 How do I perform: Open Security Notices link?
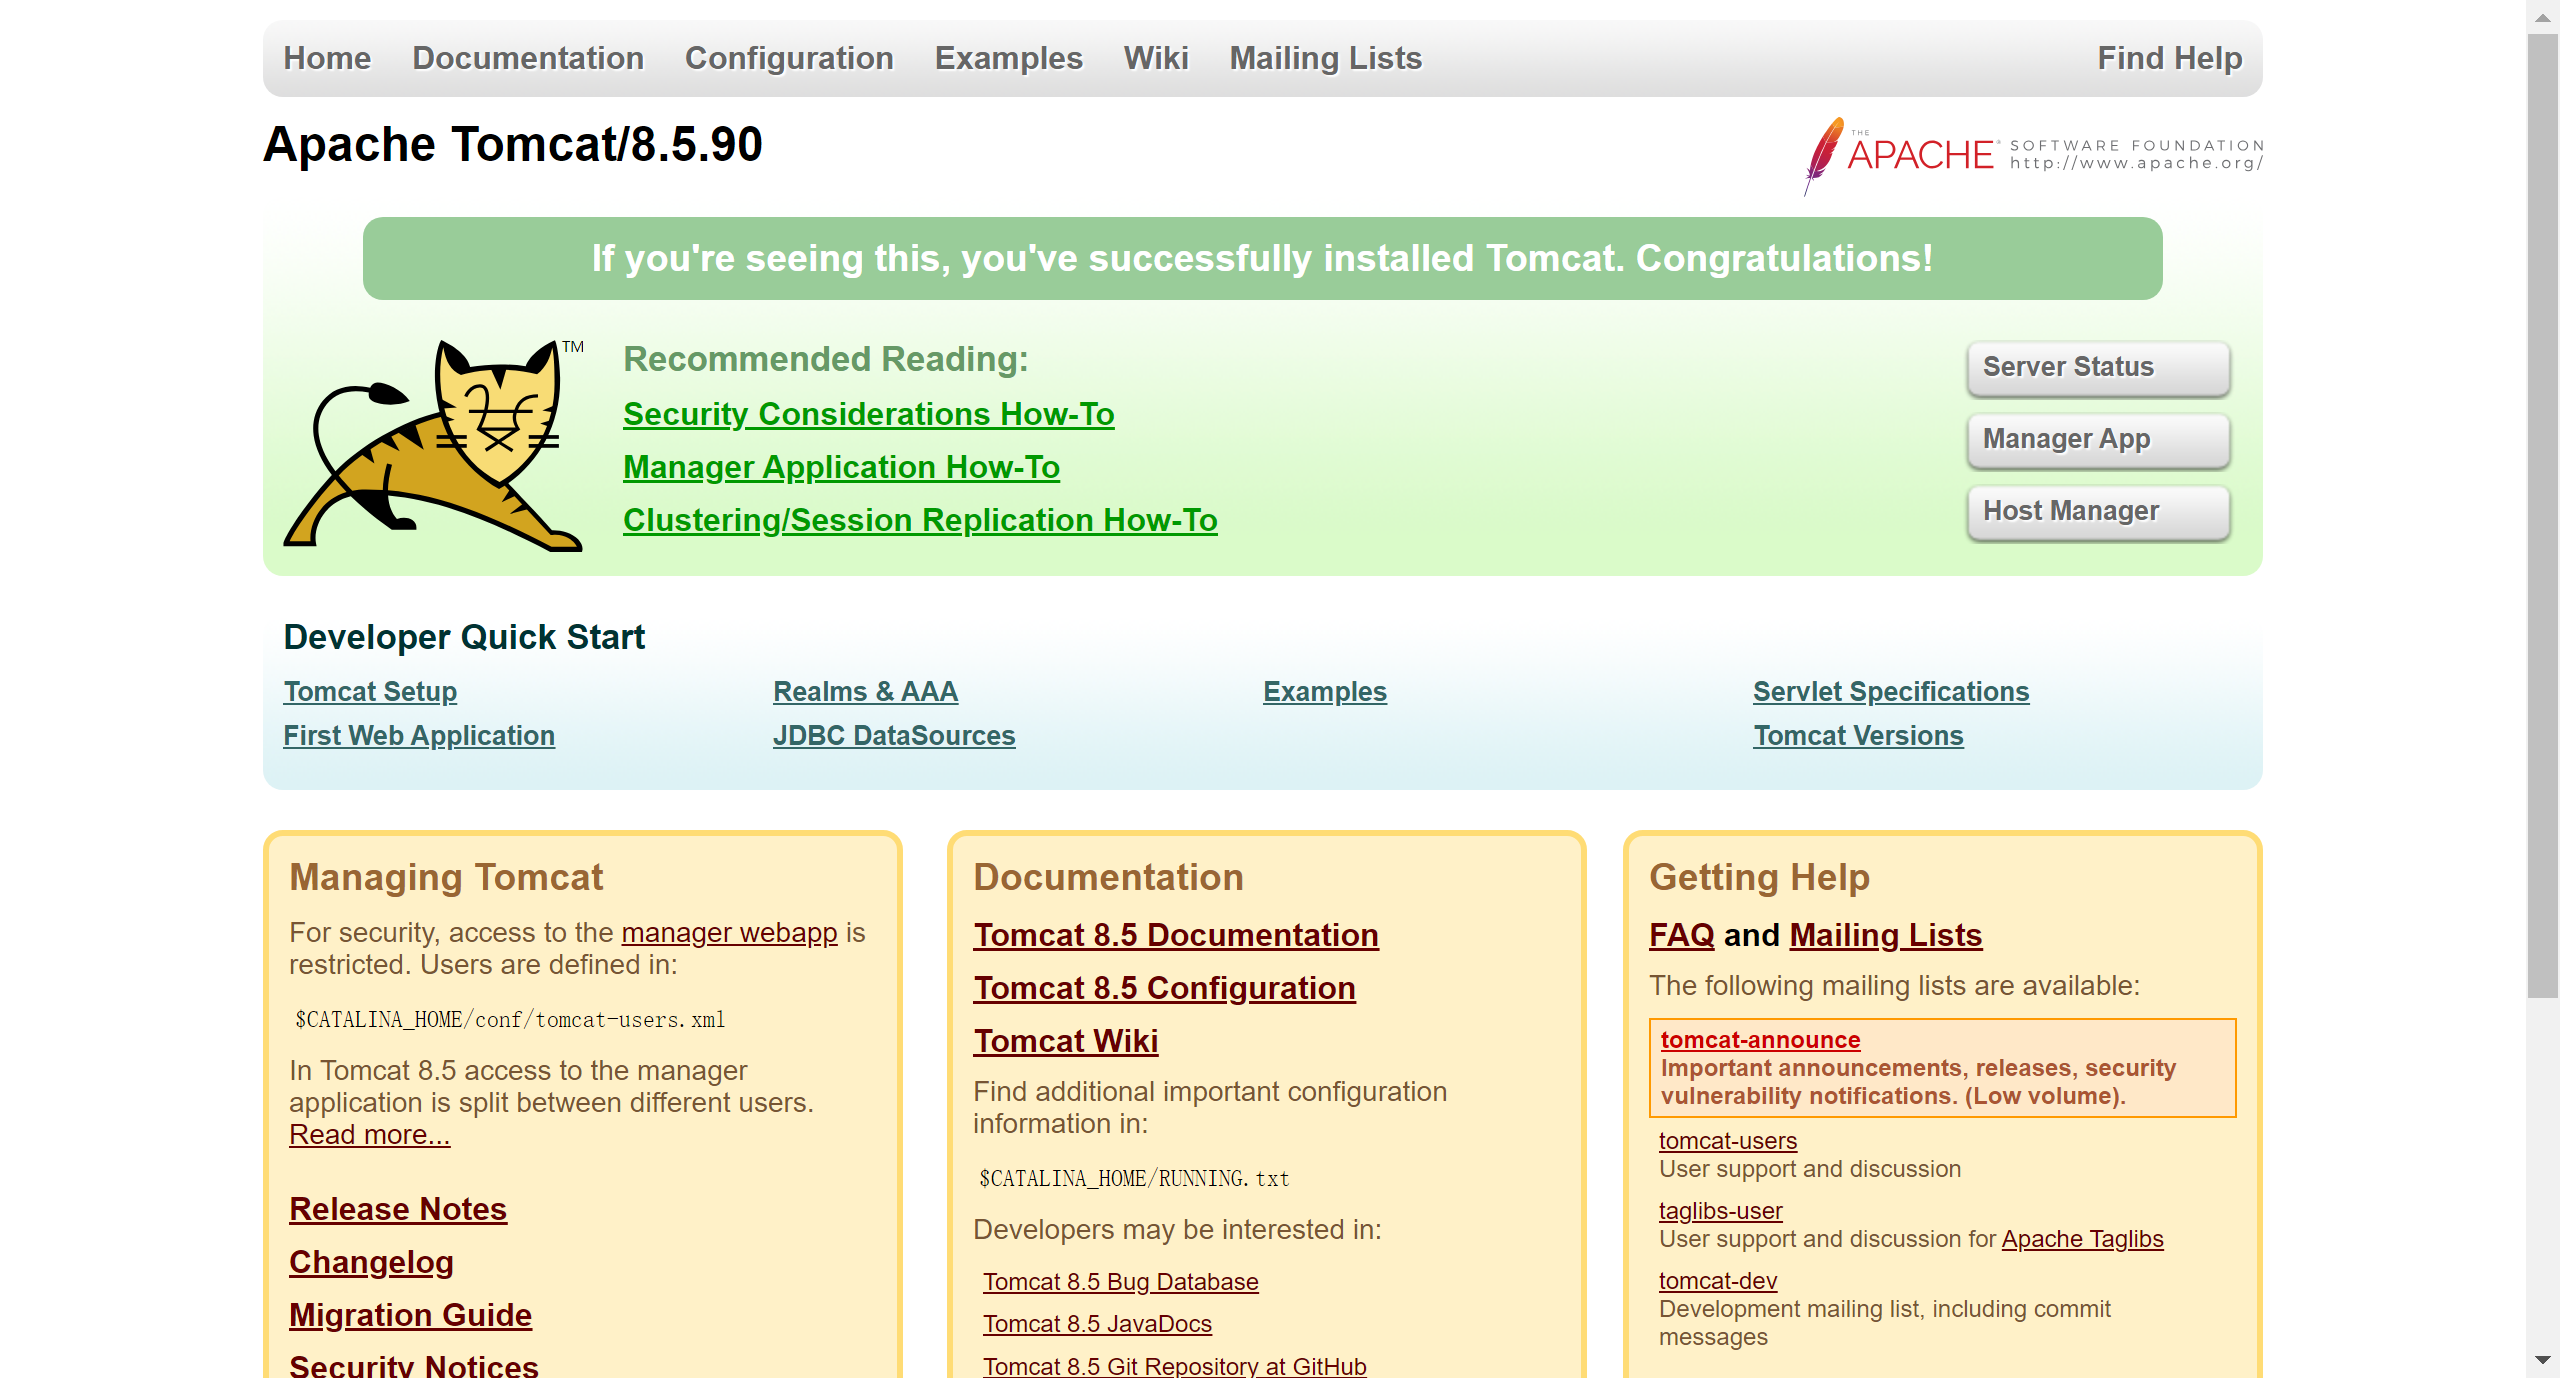(413, 1365)
